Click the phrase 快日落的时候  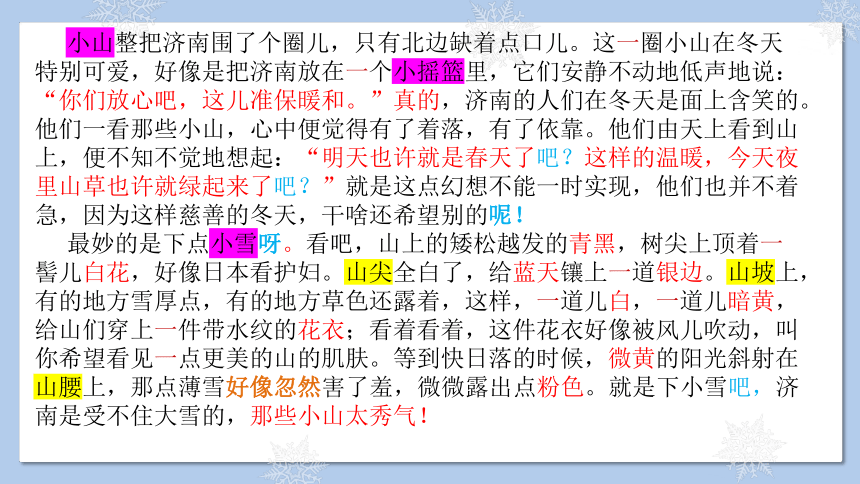[x=512, y=358]
